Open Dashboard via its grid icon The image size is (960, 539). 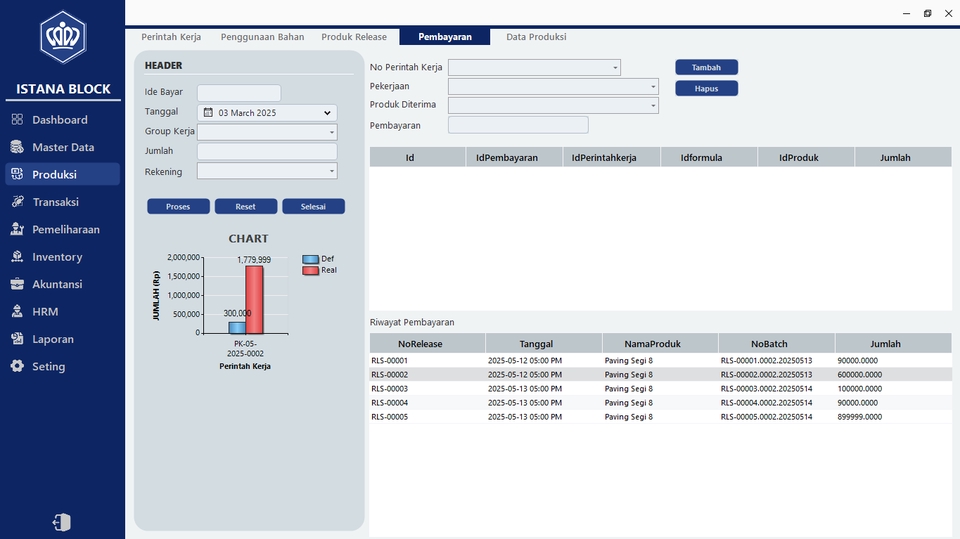[17, 119]
